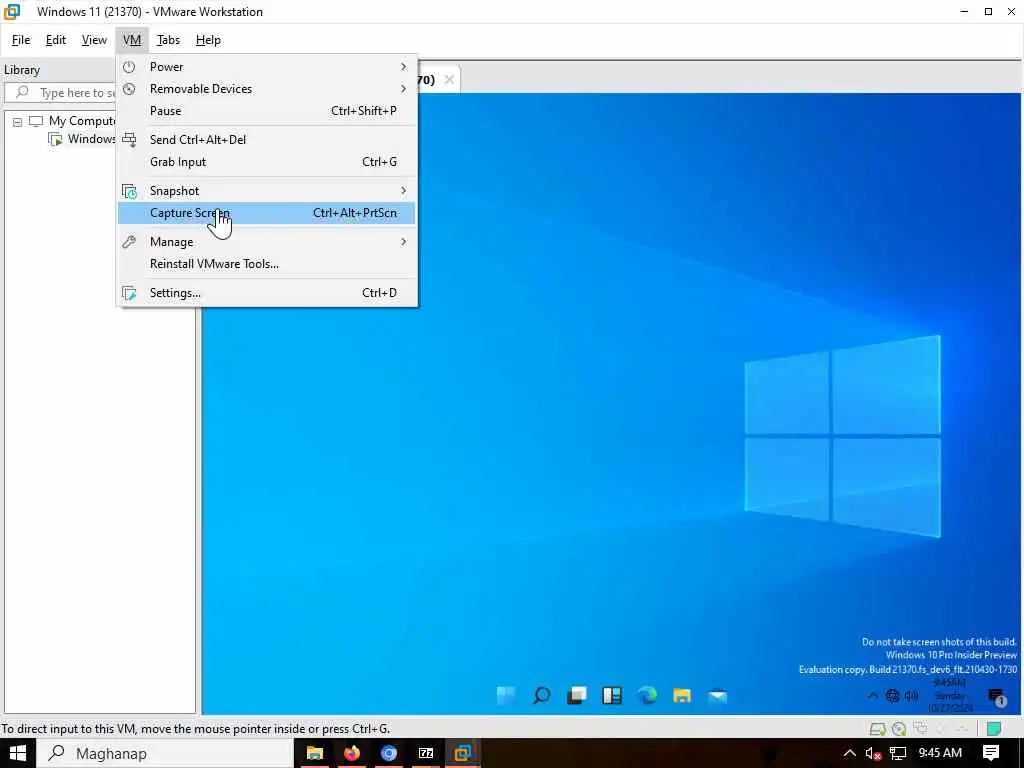Screen dimensions: 1024x768
Task: Collapse the My Computer tree node
Action: tap(18, 121)
